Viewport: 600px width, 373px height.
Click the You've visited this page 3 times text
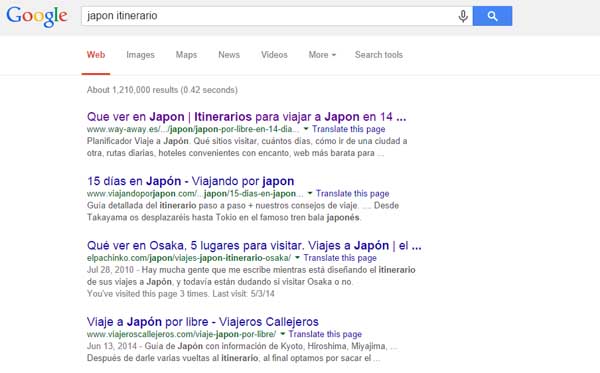click(x=181, y=294)
